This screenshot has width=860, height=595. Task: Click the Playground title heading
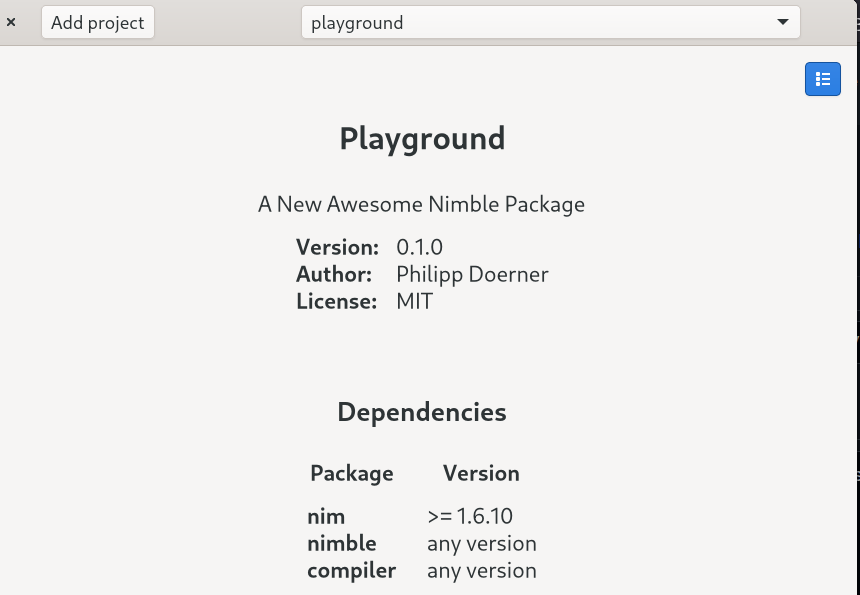(422, 138)
